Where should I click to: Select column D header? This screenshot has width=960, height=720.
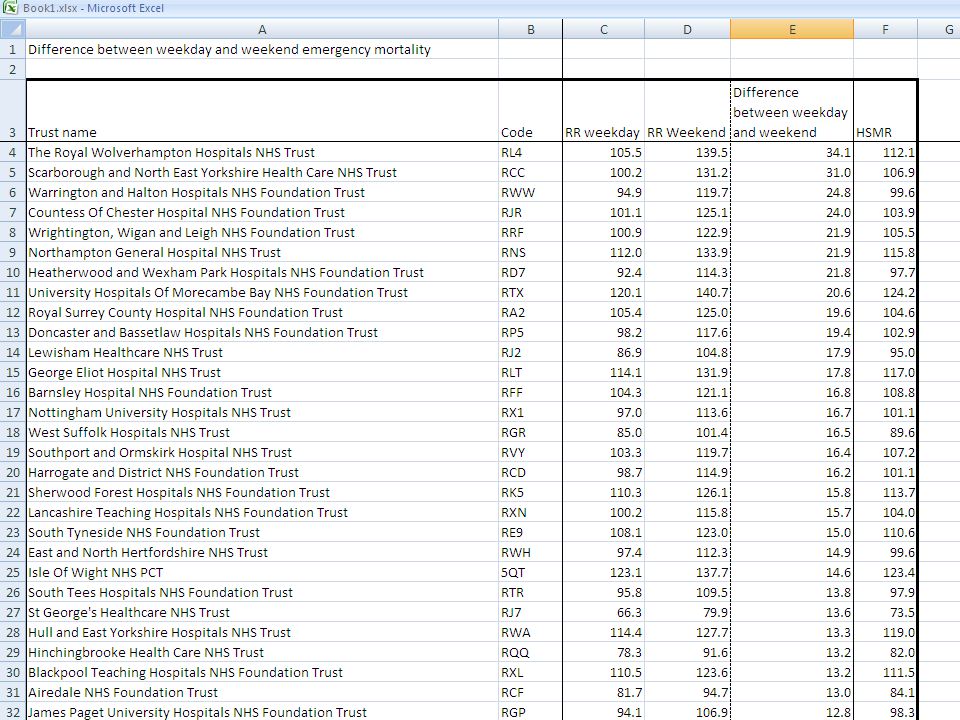pyautogui.click(x=687, y=29)
